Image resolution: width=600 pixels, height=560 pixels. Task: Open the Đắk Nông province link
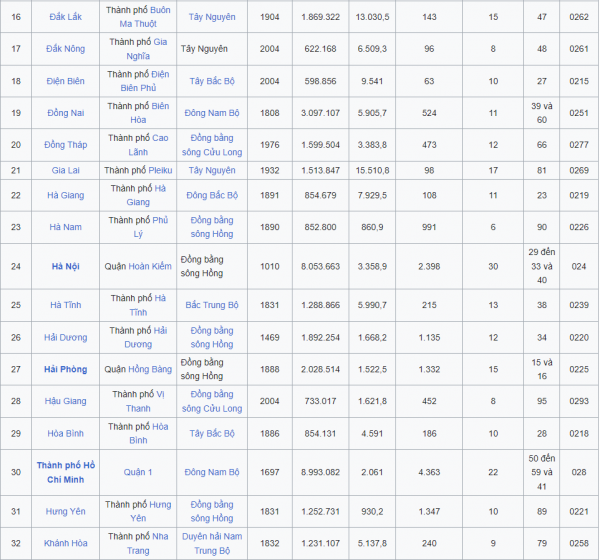click(x=65, y=49)
